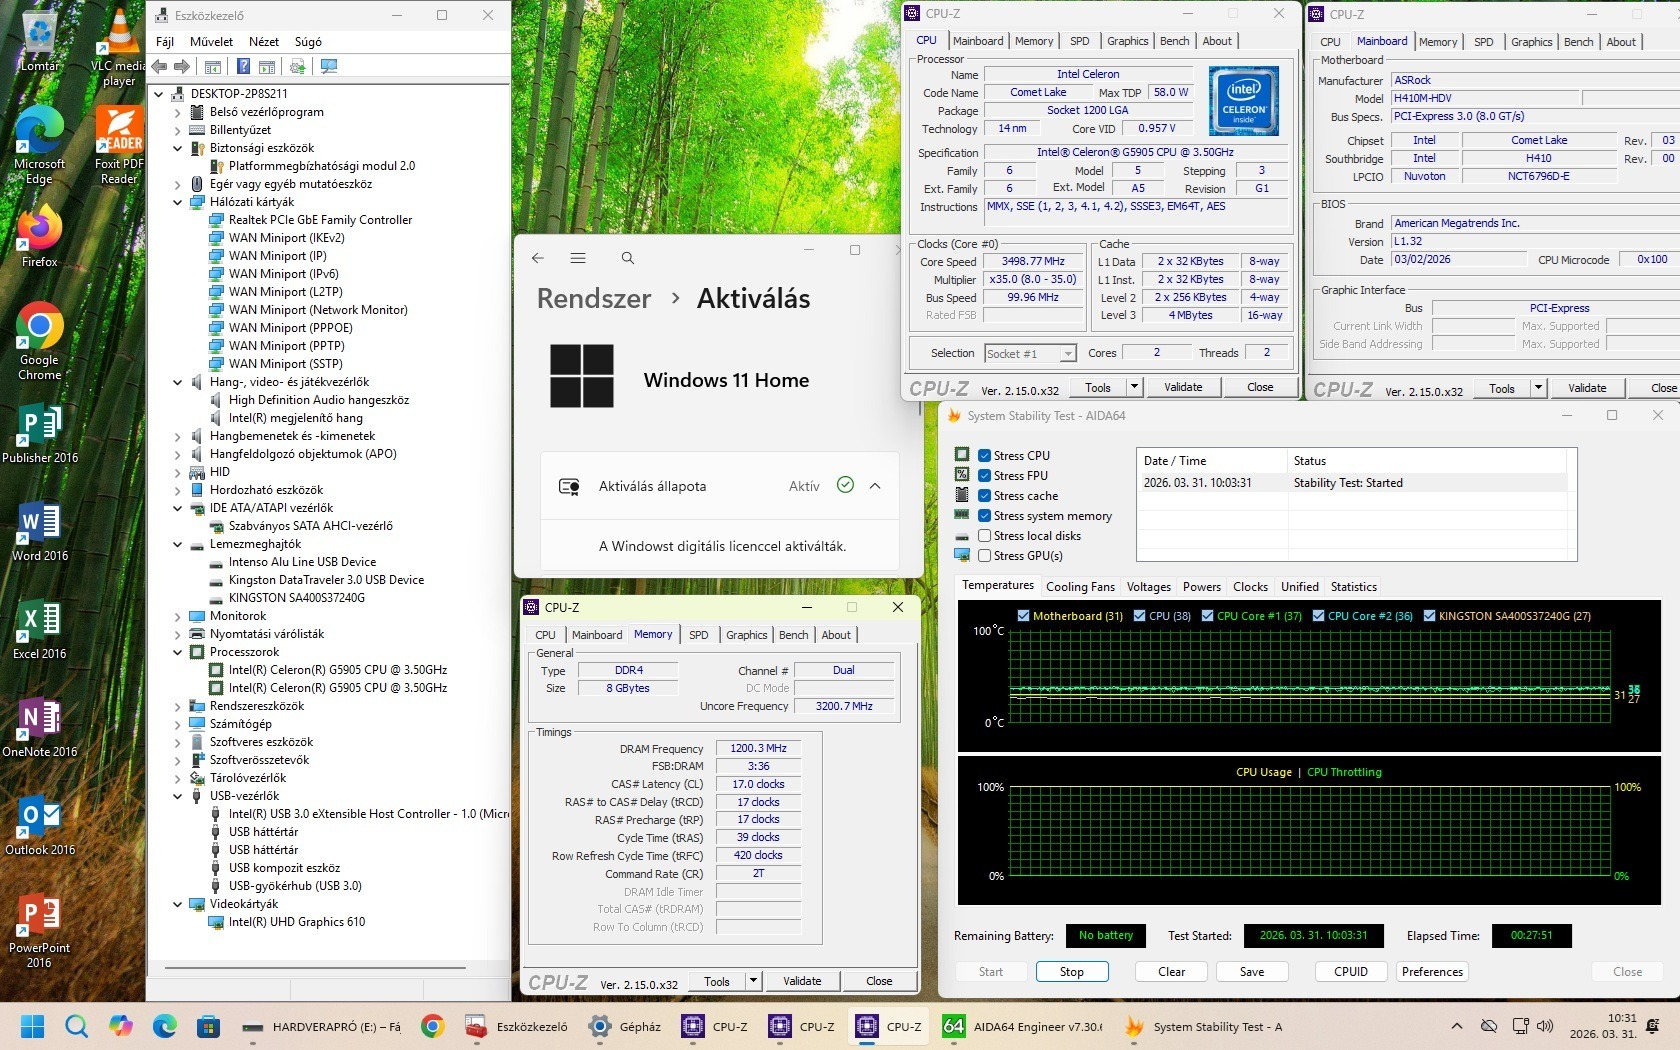This screenshot has height=1050, width=1680.
Task: Switch to the Cooling Fans tab
Action: click(x=1080, y=587)
